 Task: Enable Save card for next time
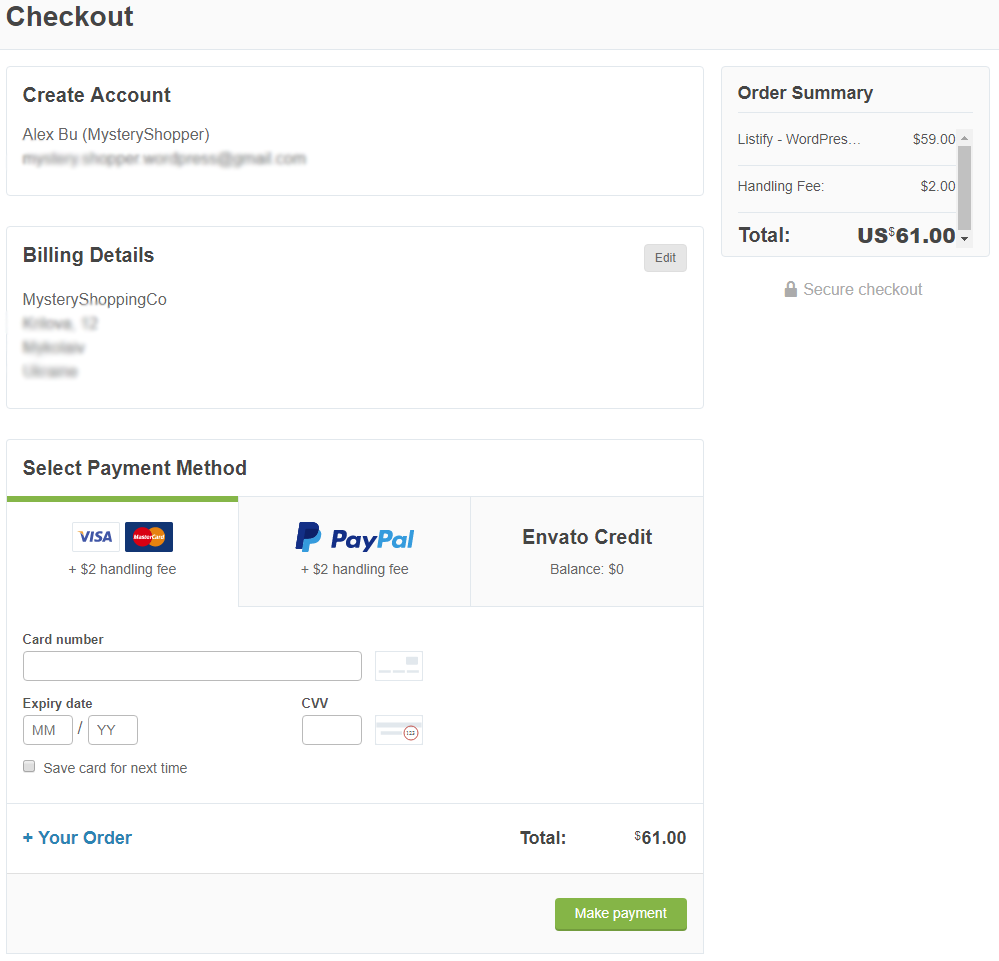coord(30,767)
